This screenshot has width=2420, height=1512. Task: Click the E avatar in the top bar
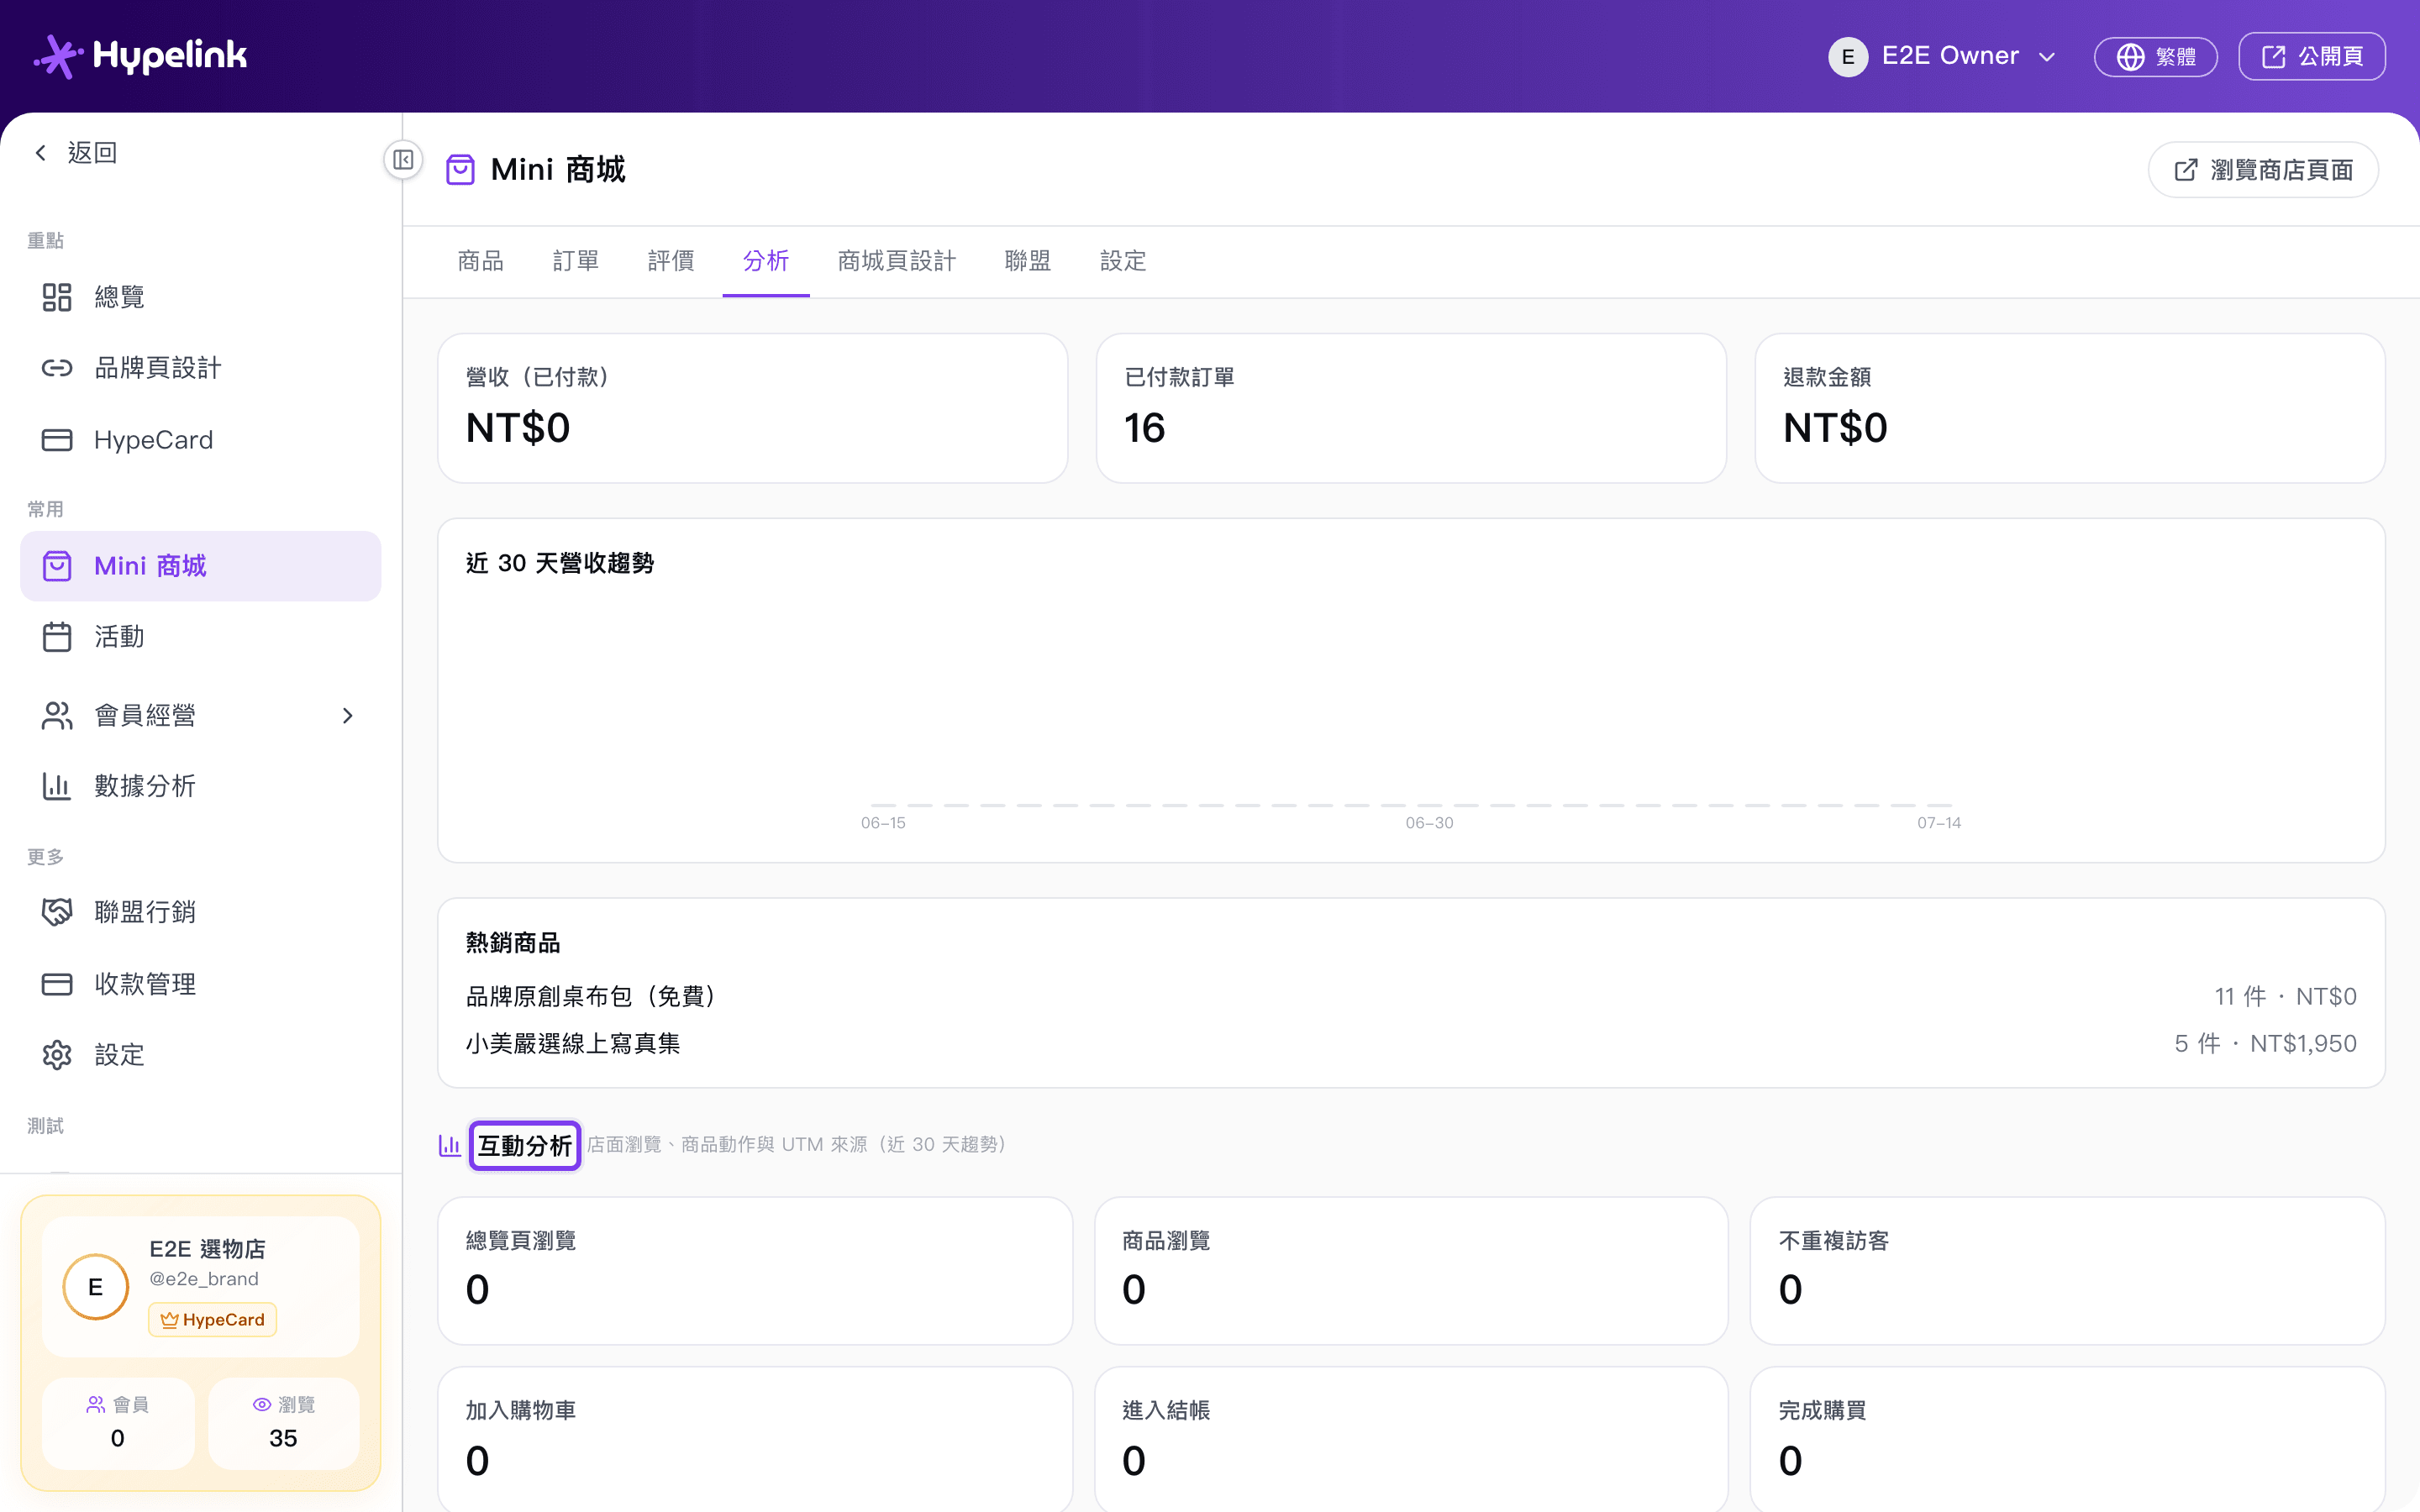[1847, 57]
